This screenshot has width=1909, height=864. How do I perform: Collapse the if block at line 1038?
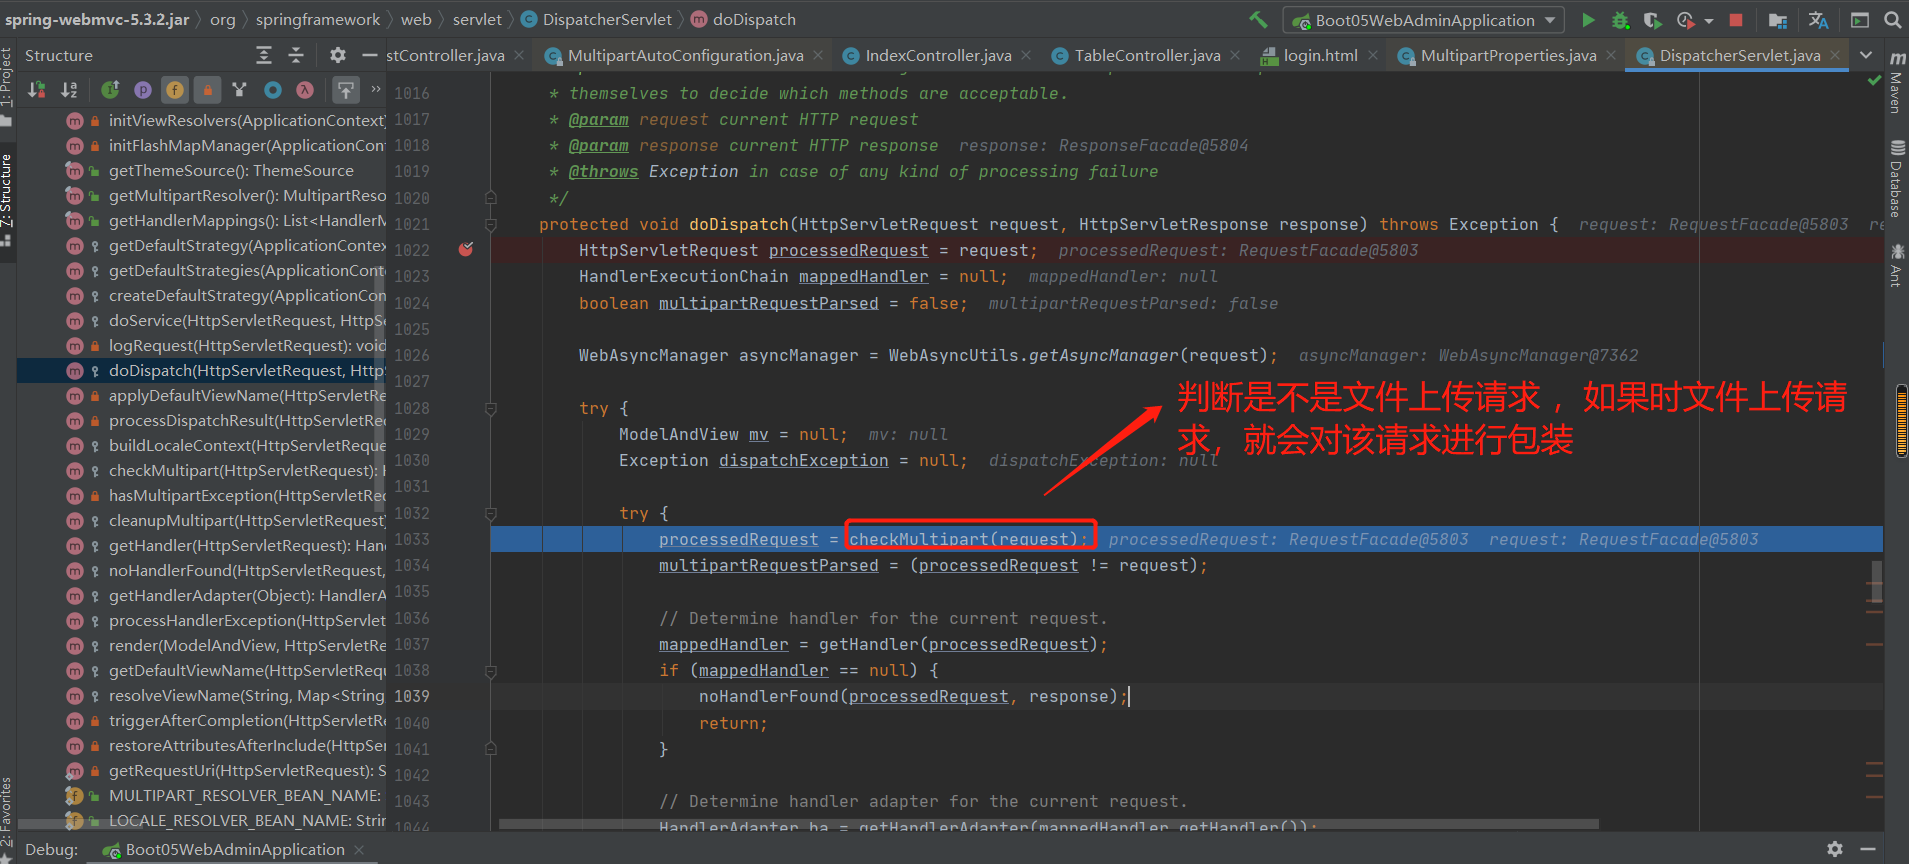491,671
